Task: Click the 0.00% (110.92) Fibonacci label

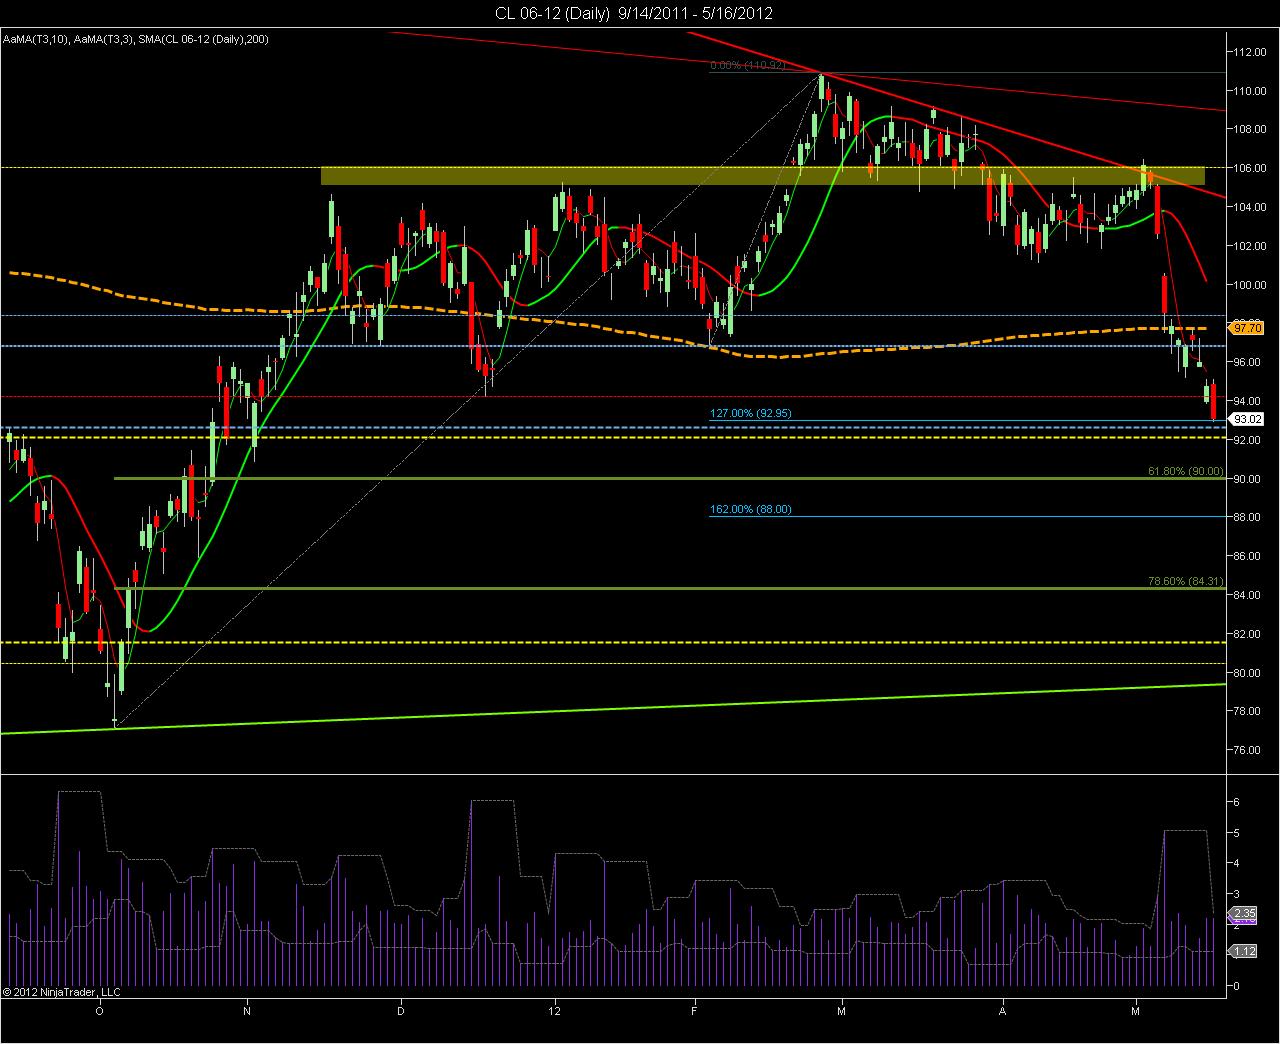Action: click(748, 66)
